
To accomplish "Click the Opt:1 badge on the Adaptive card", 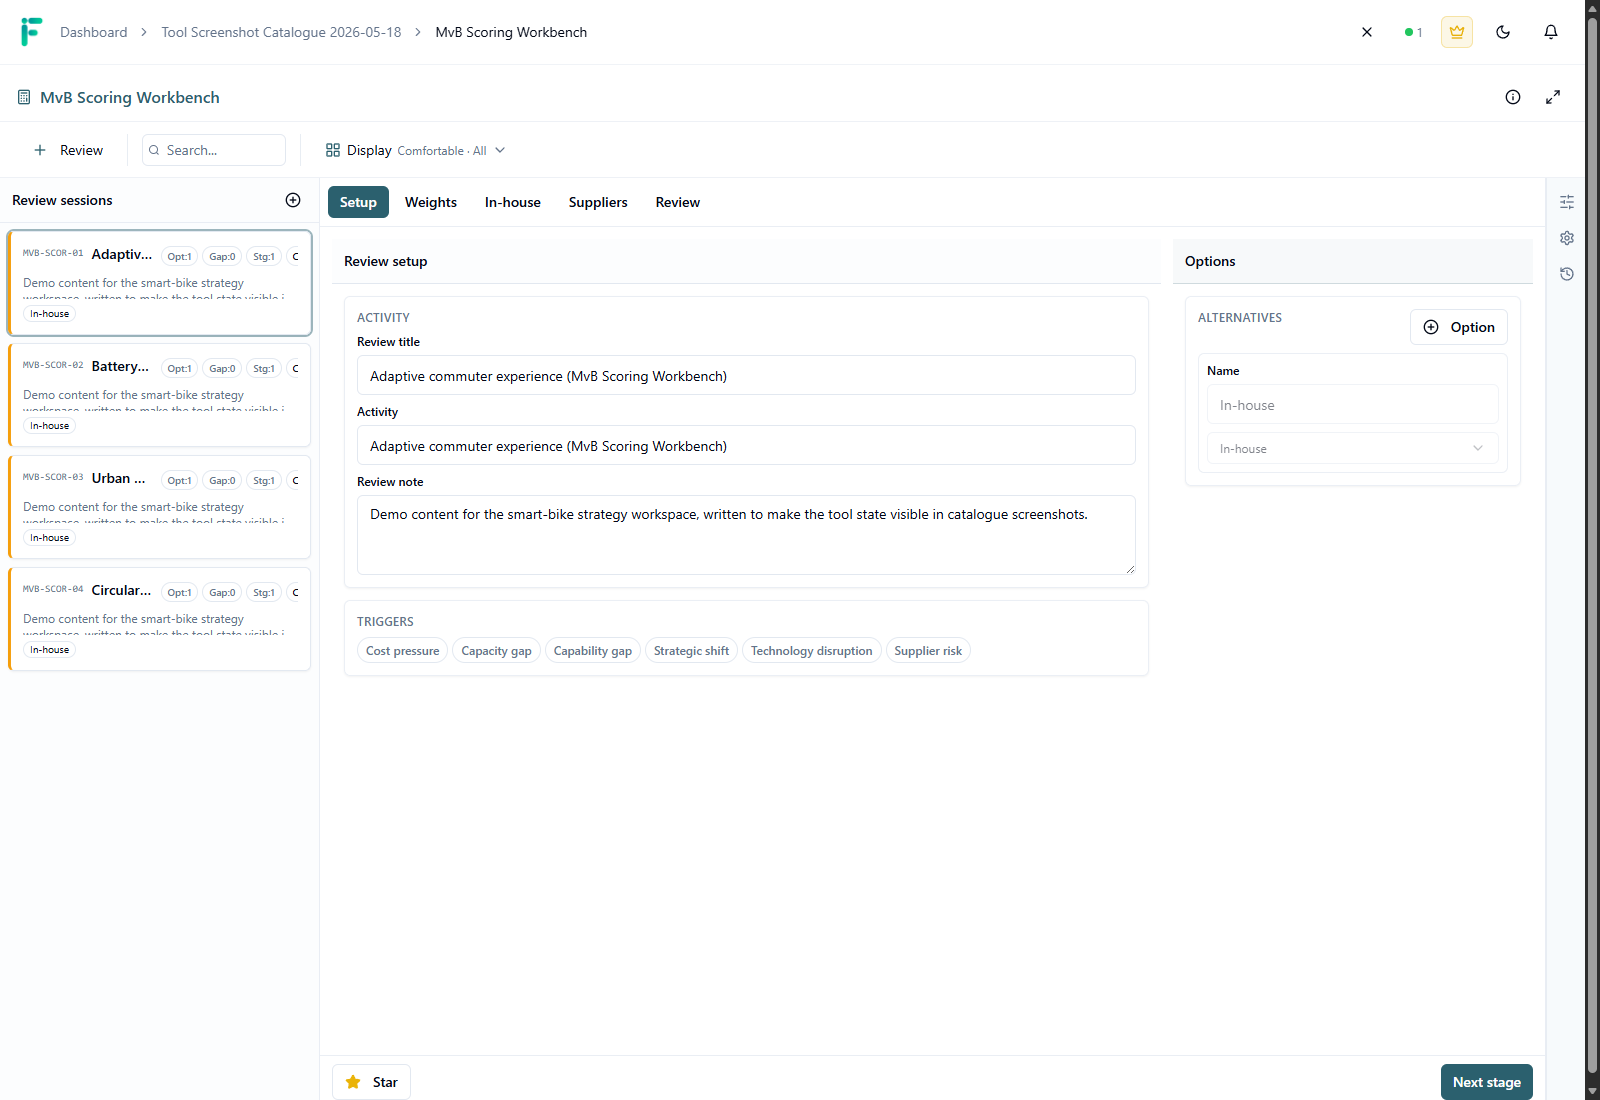I will coord(179,257).
